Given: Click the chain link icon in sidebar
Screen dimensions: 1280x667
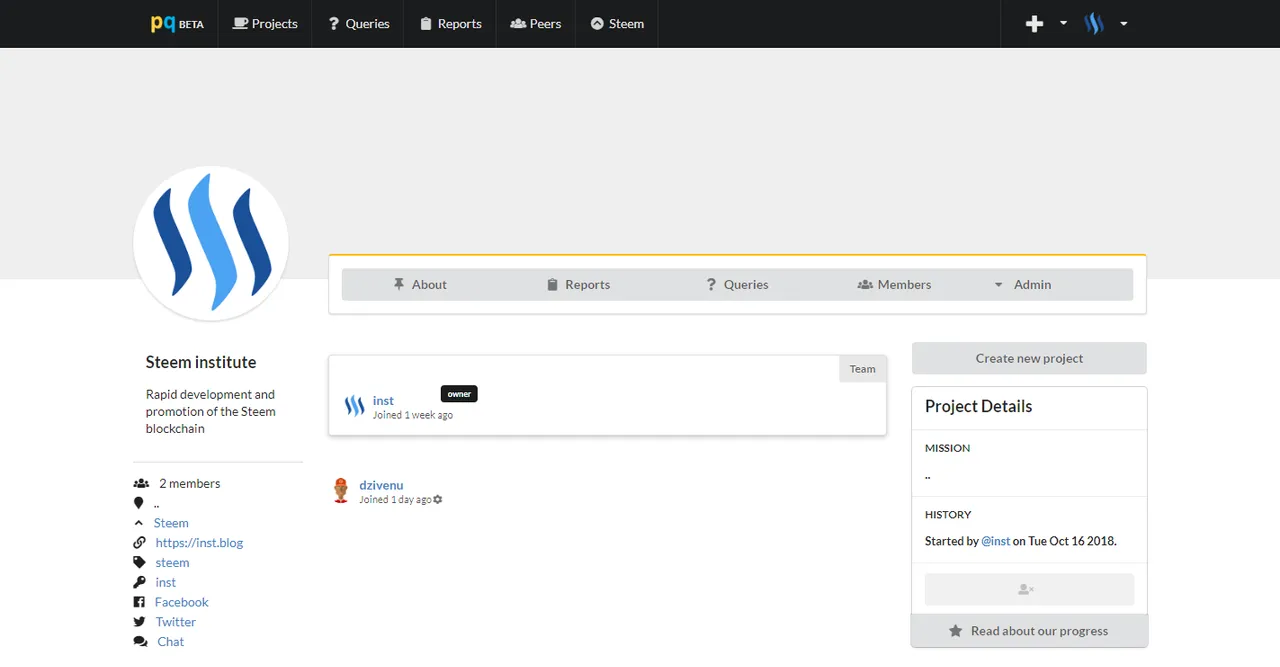Looking at the screenshot, I should (x=139, y=543).
